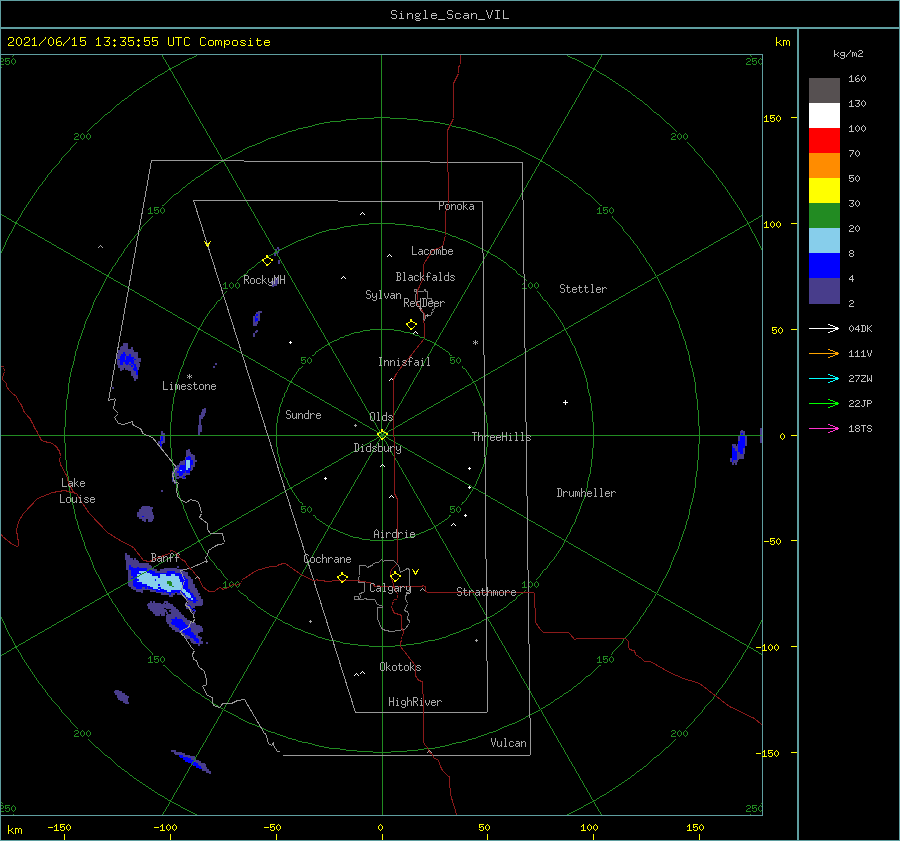This screenshot has width=900, height=841.
Task: Click the ThreeHills label
Action: coord(502,437)
